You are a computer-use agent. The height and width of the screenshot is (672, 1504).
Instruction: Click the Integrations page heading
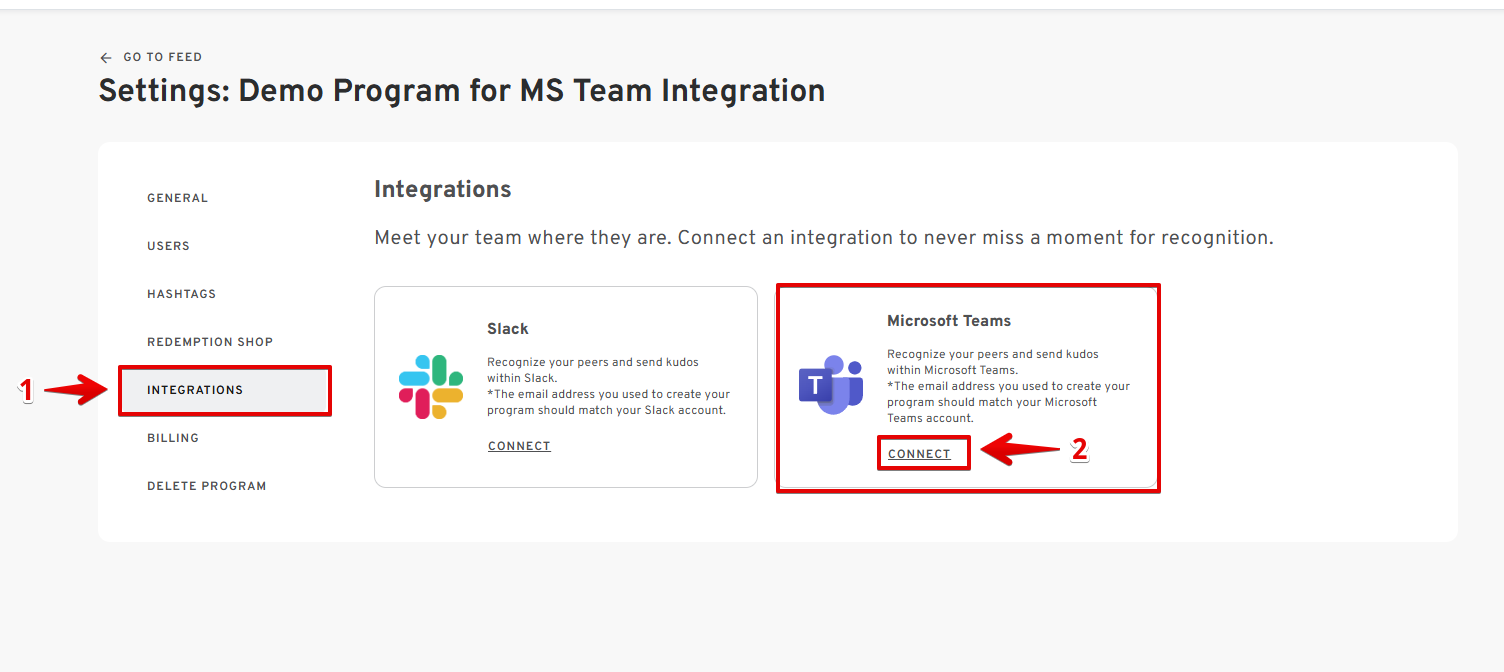coord(442,190)
